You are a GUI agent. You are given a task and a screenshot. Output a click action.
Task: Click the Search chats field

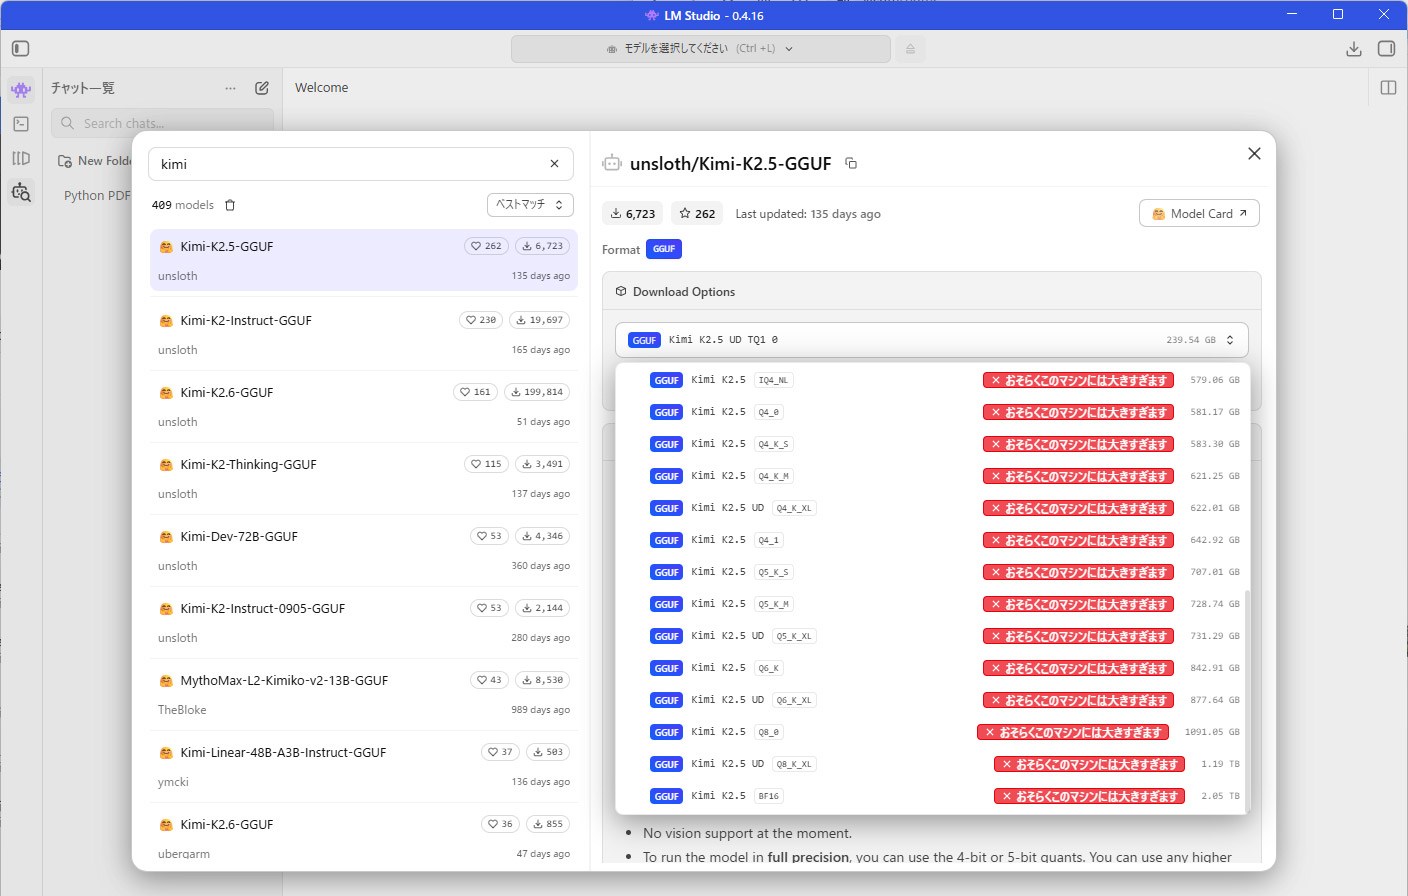pos(162,123)
